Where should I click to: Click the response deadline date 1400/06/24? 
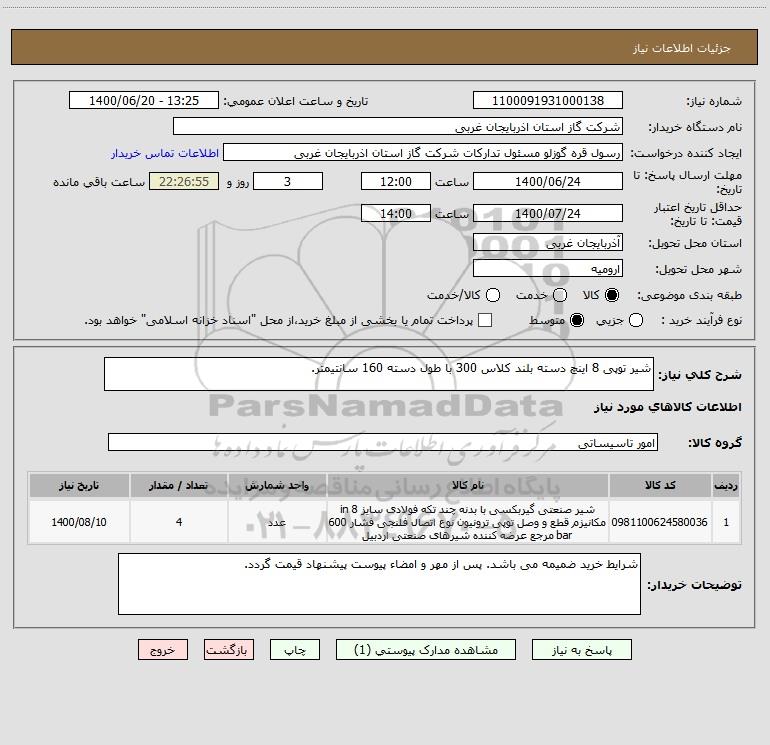pos(548,181)
